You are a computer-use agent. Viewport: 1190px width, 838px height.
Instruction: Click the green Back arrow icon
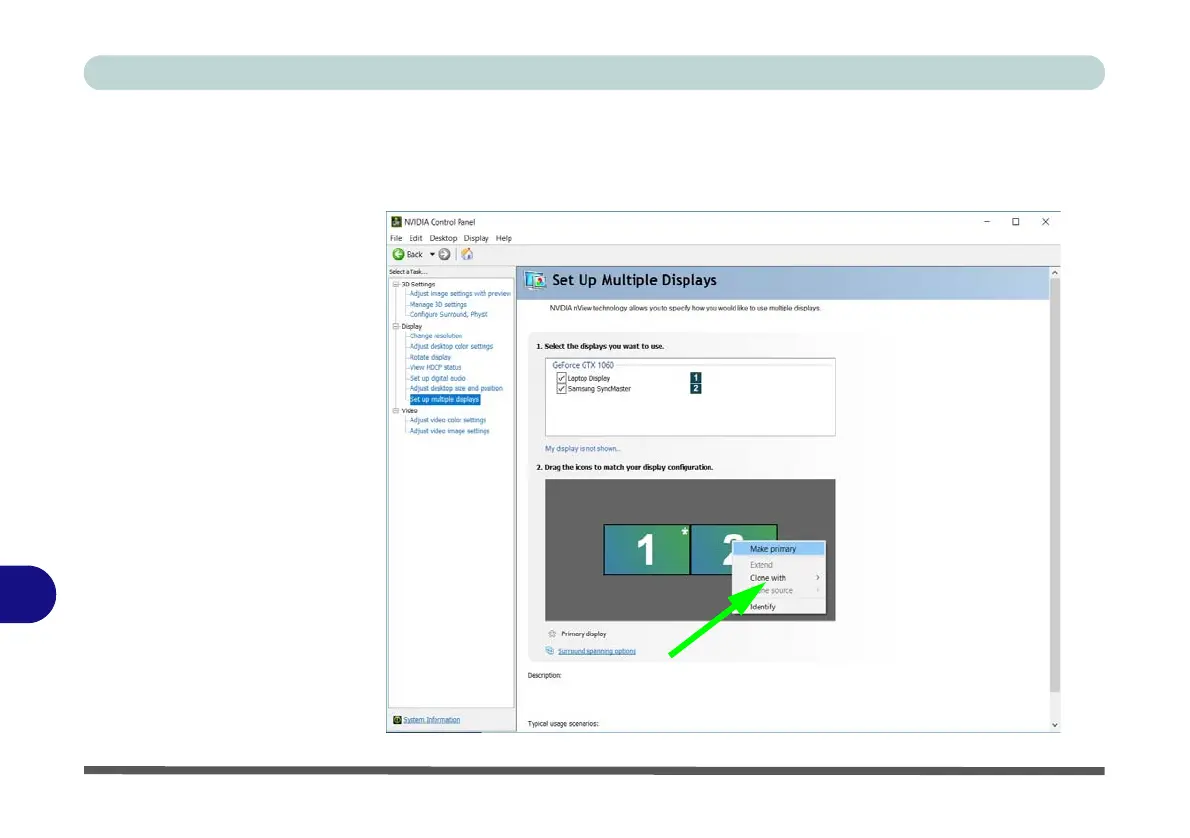pos(398,254)
